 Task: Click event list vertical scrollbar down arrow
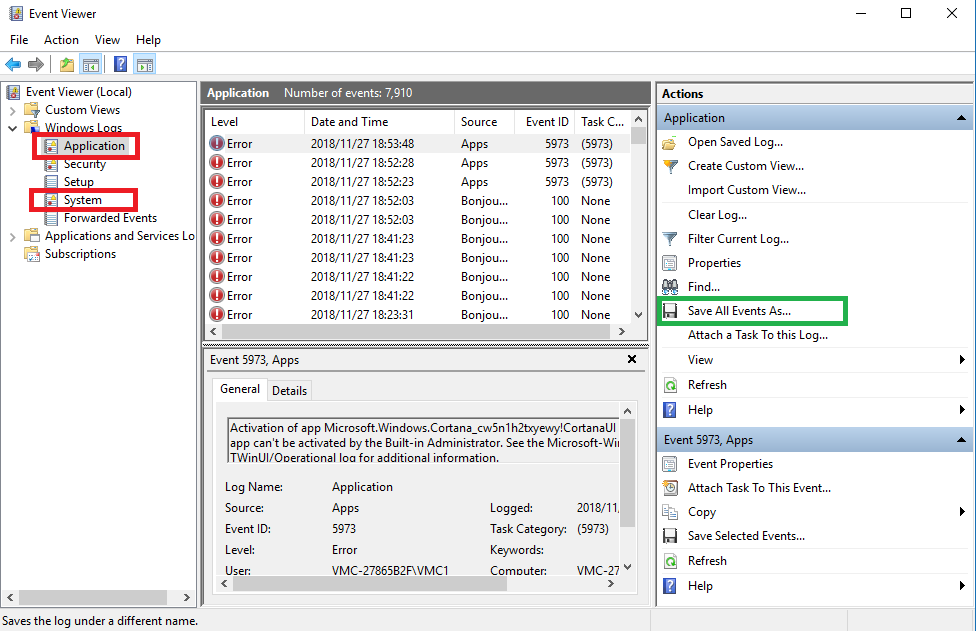pyautogui.click(x=638, y=315)
